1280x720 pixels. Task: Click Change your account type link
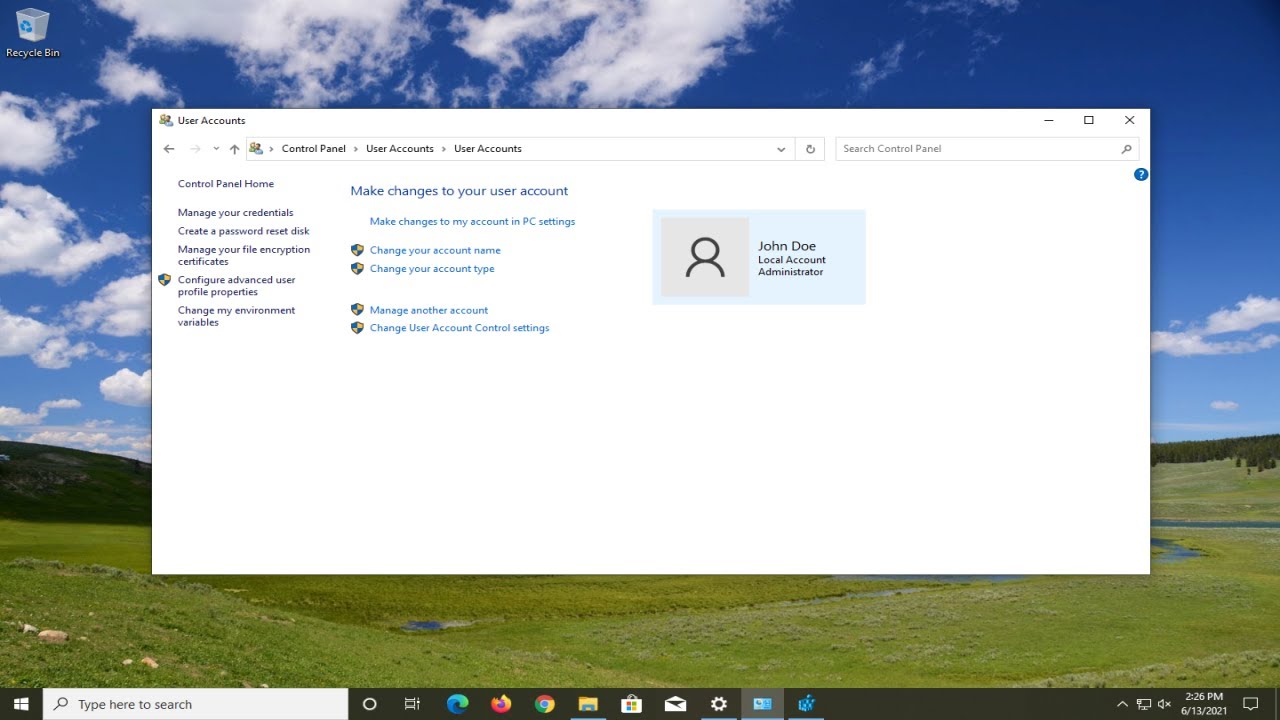click(x=432, y=268)
